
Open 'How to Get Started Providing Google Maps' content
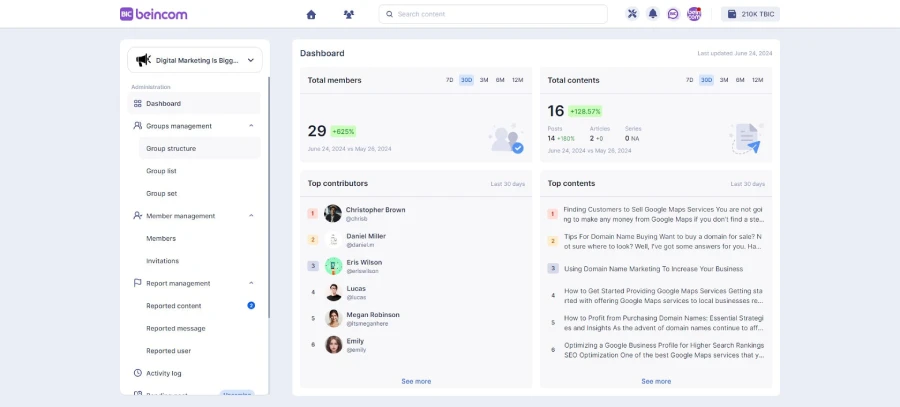point(664,296)
